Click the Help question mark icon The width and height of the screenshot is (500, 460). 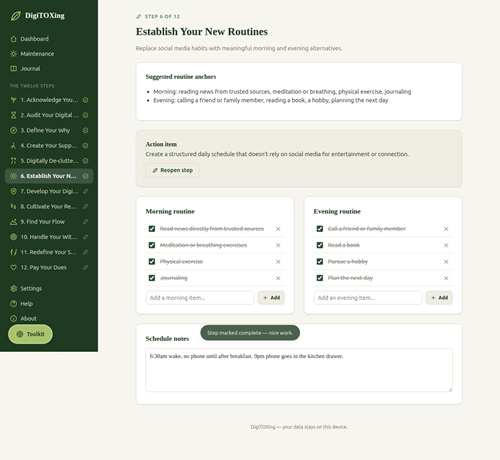(x=13, y=304)
